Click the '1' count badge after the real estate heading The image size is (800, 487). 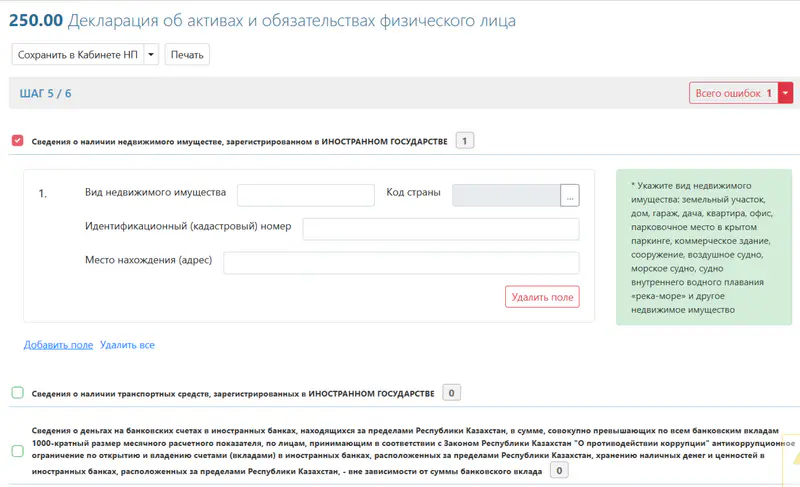[x=465, y=141]
